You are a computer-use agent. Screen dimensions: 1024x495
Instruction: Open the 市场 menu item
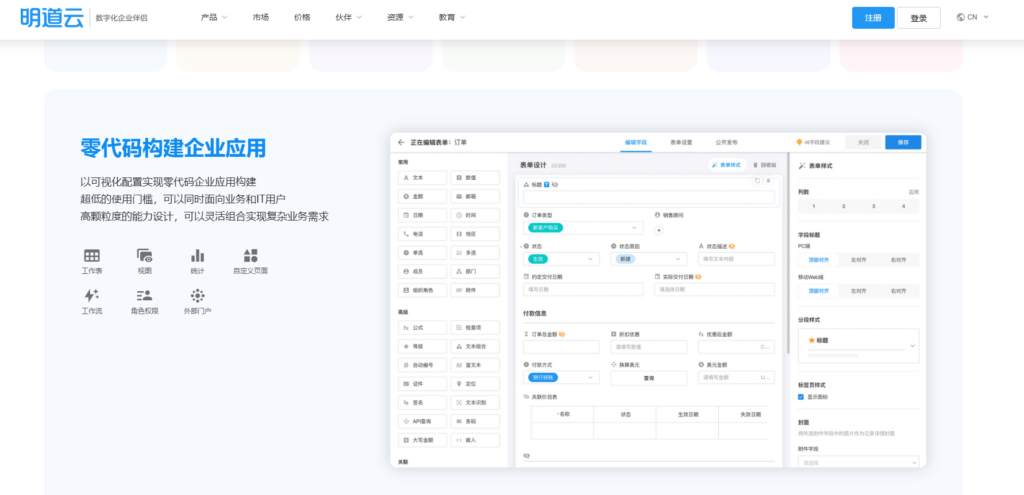coord(261,18)
